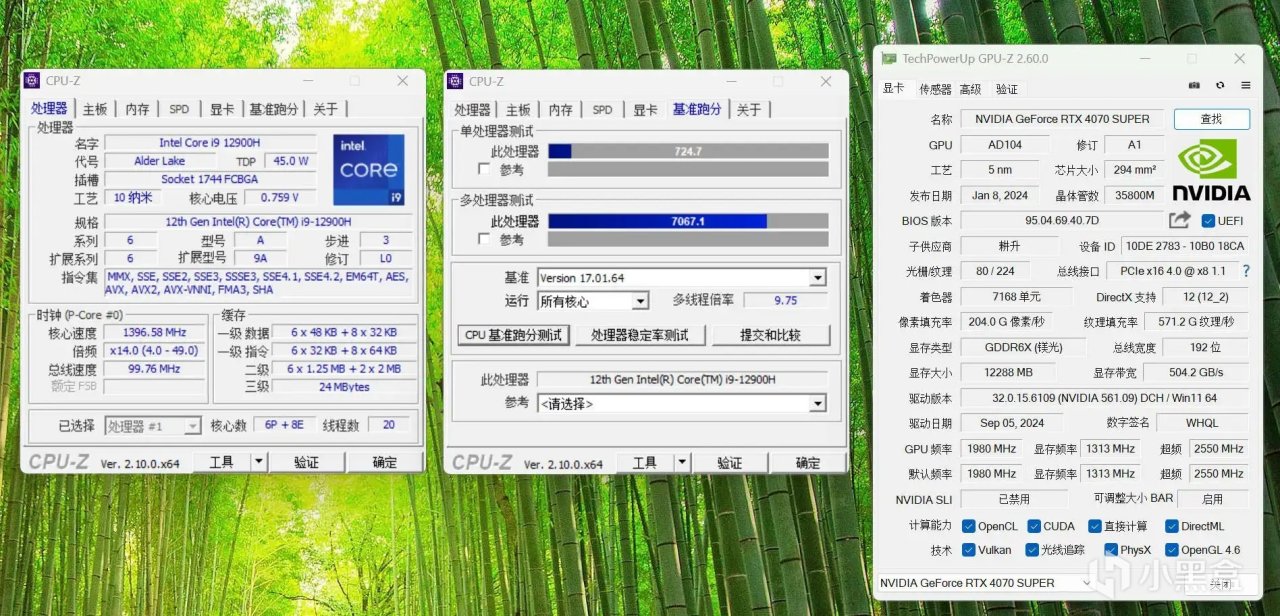This screenshot has height=616, width=1280.
Task: Click the multi-thread 7067.1 score bar
Action: point(688,221)
